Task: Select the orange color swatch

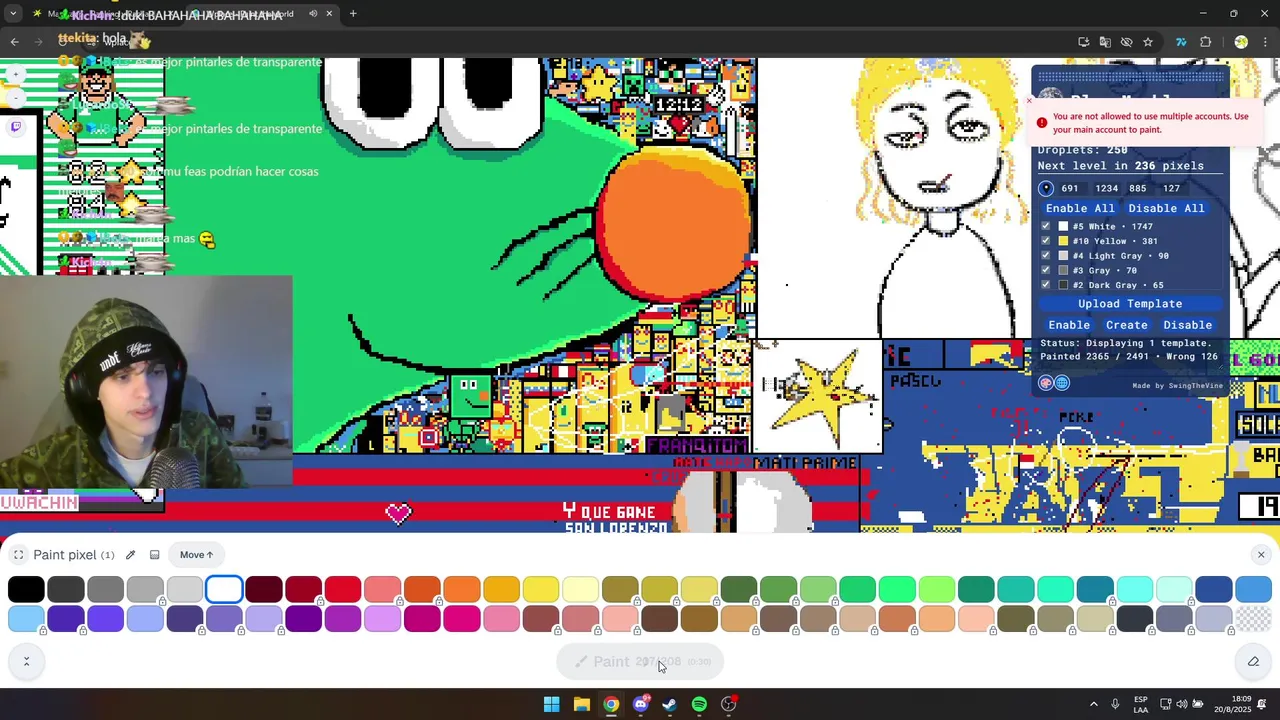Action: [461, 590]
